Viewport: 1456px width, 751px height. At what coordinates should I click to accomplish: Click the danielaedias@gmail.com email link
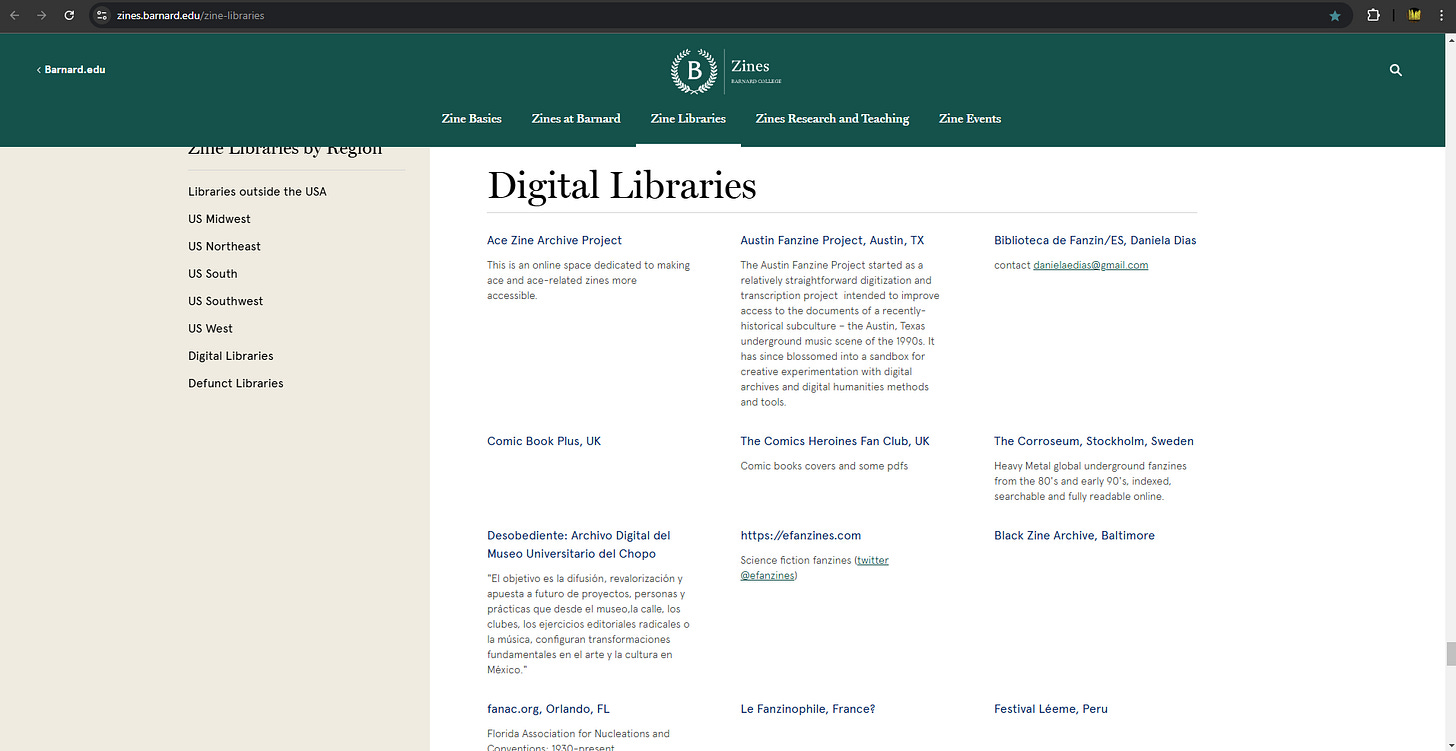pos(1090,265)
